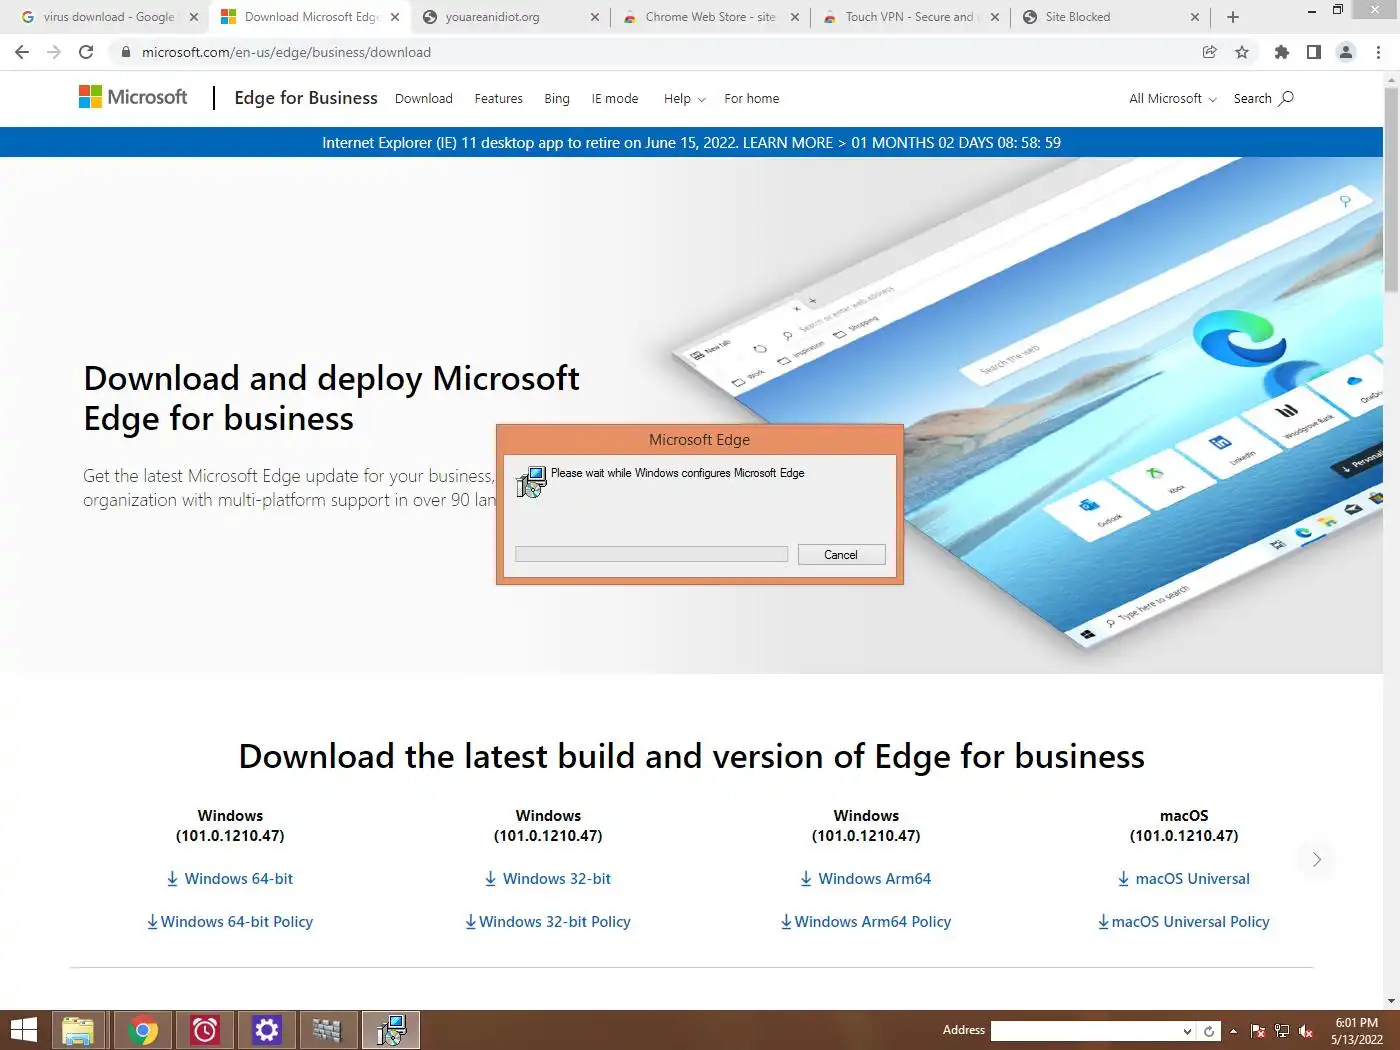This screenshot has height=1050, width=1400.
Task: Download Windows 64-bit Edge build
Action: [229, 879]
